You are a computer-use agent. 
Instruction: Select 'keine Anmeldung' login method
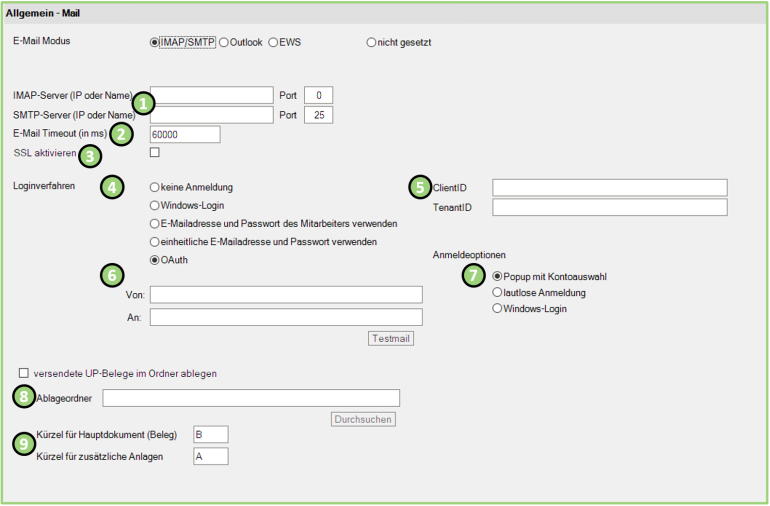tap(155, 187)
